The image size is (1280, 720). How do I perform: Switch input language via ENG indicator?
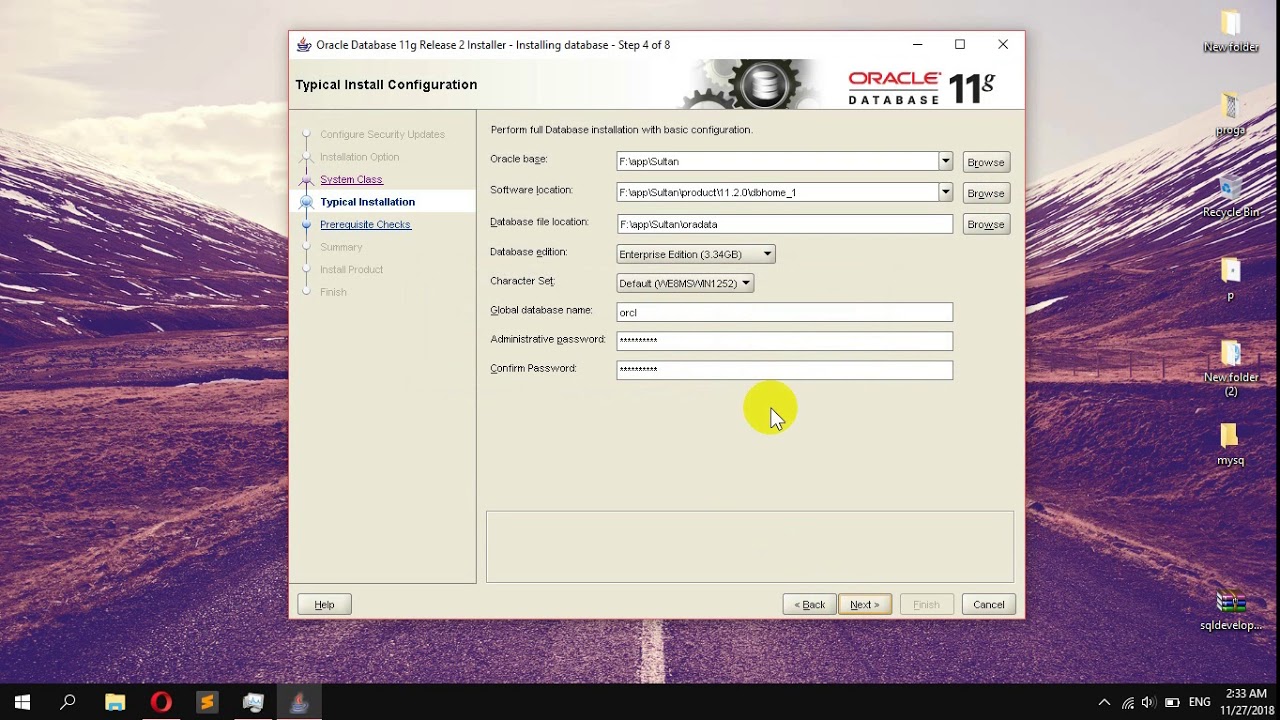1200,702
